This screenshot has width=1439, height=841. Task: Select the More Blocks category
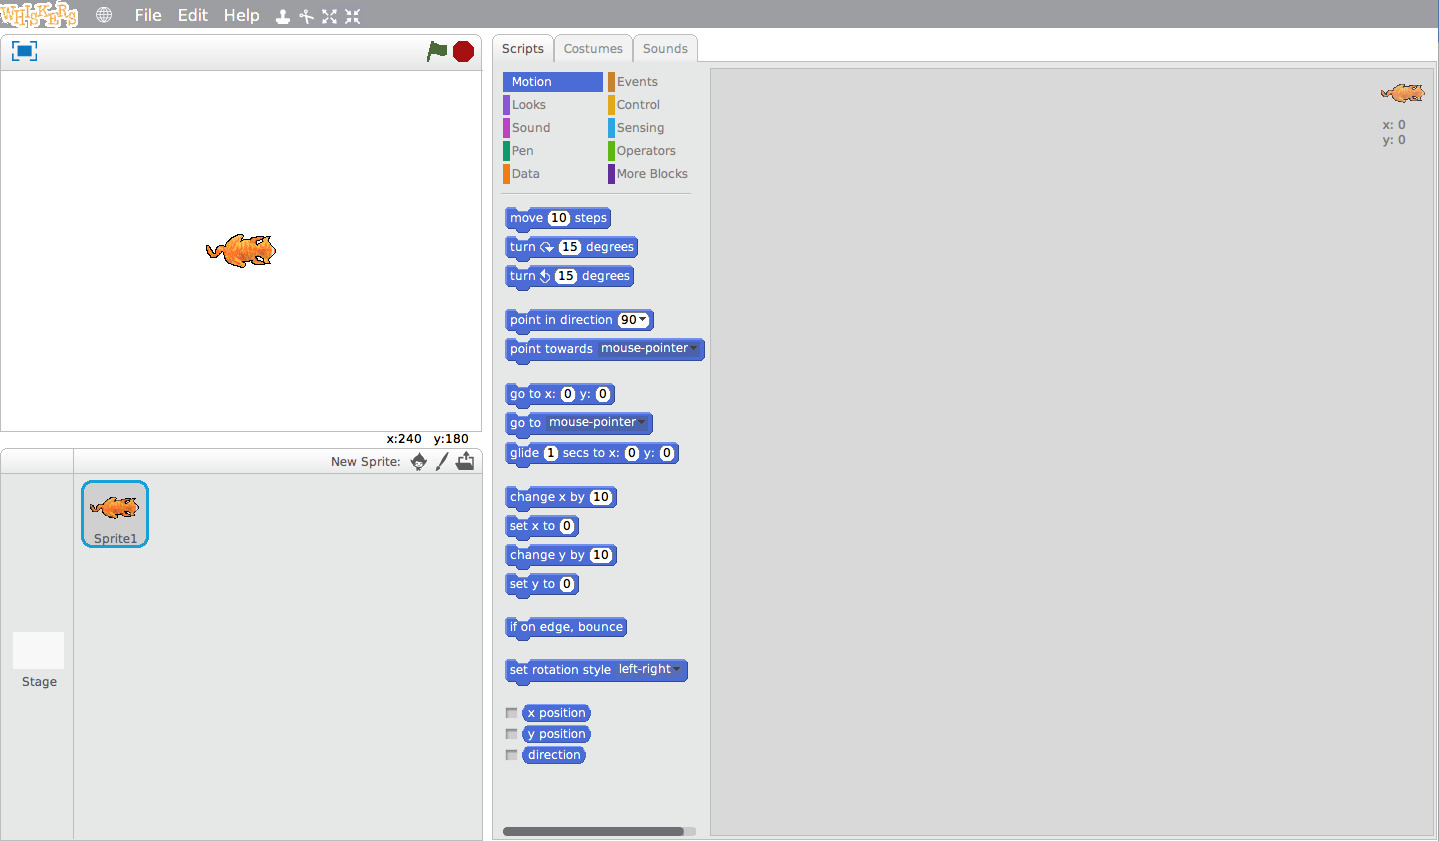click(x=650, y=174)
